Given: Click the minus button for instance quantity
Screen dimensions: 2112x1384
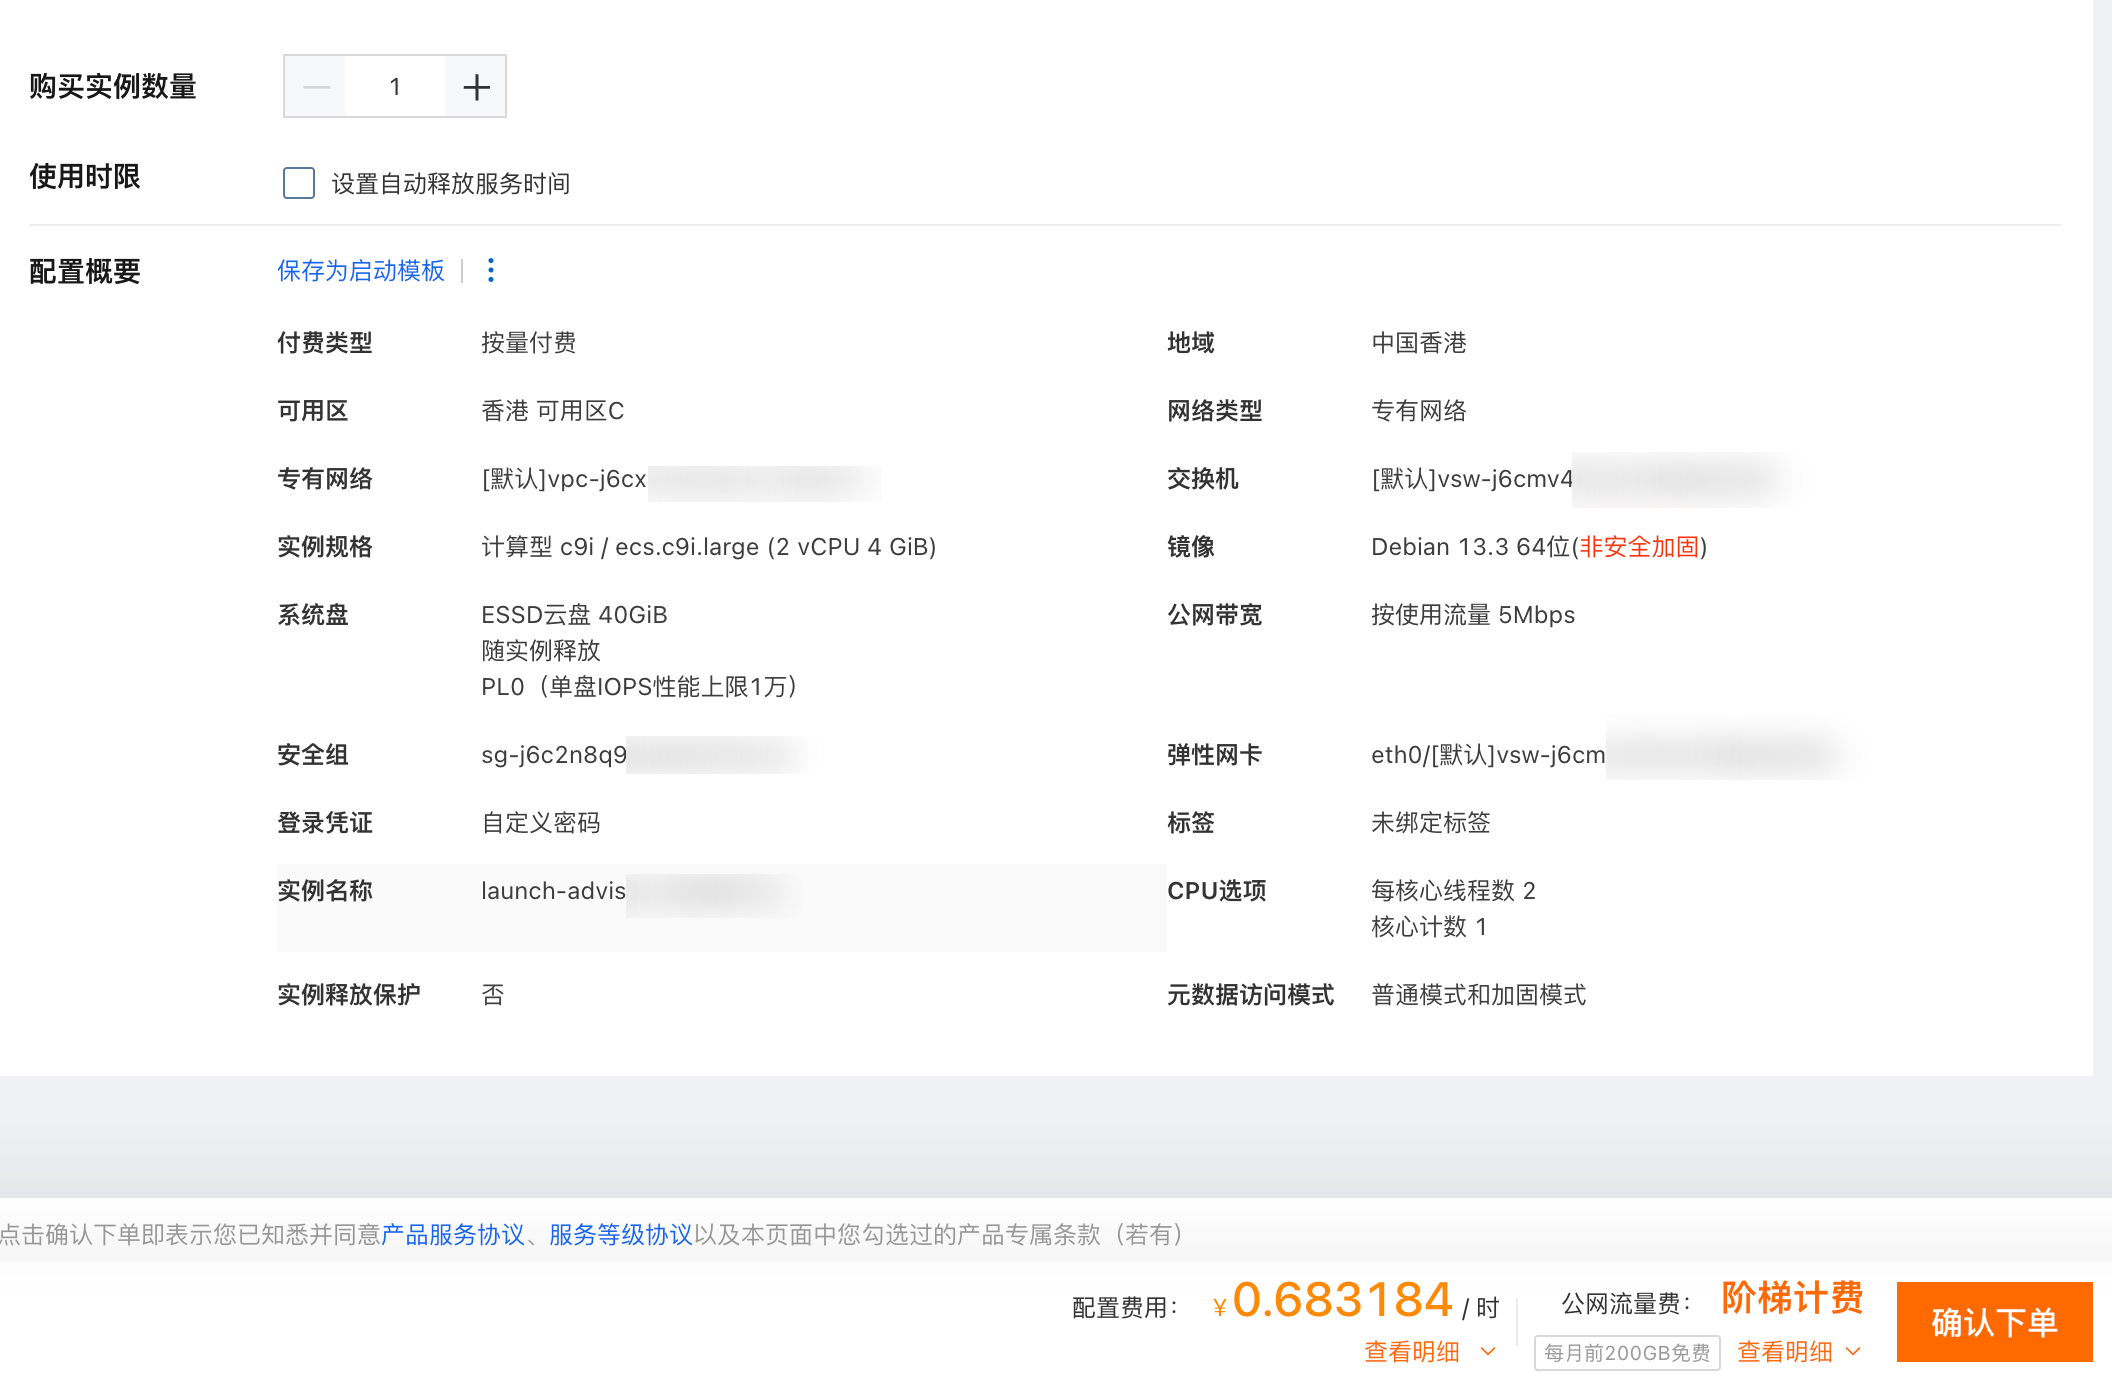Looking at the screenshot, I should [316, 87].
